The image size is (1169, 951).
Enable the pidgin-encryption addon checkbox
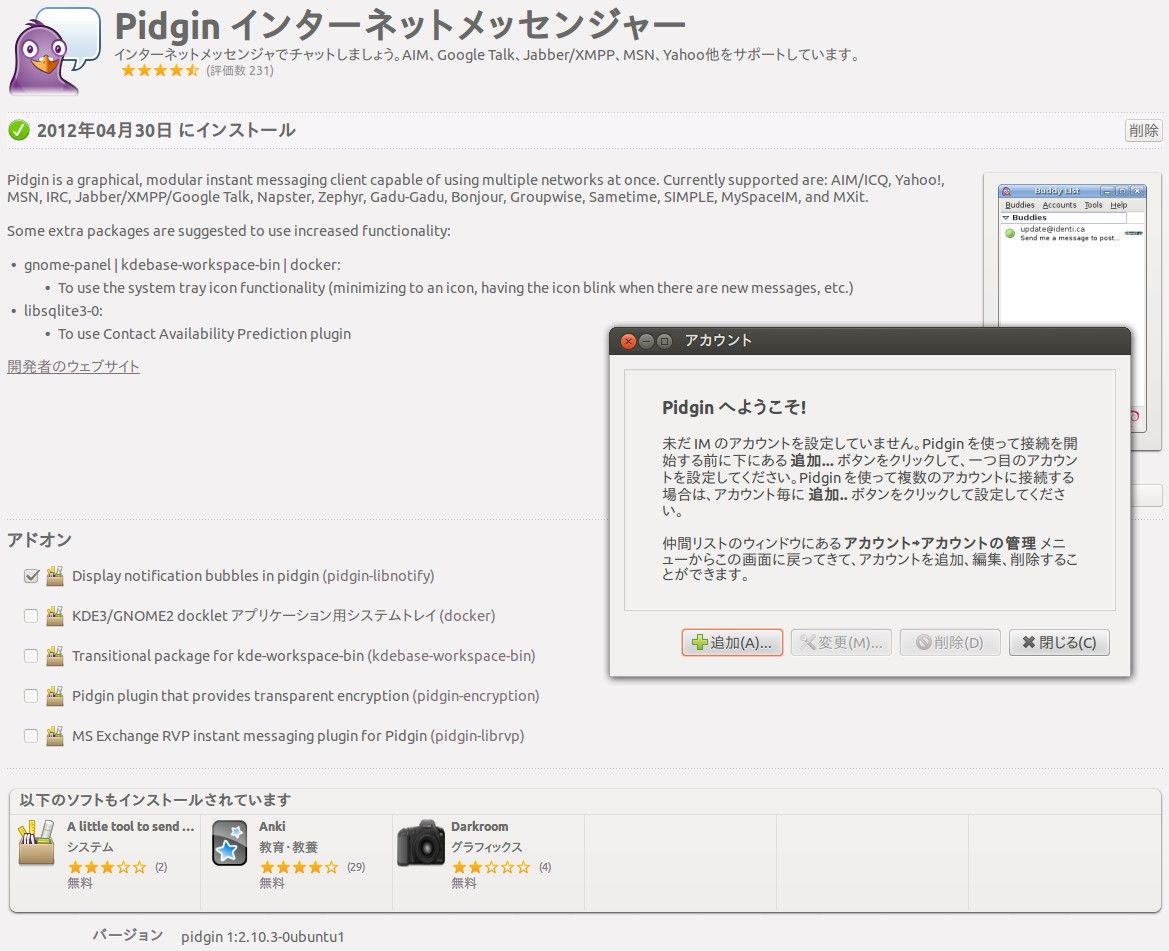click(x=31, y=695)
